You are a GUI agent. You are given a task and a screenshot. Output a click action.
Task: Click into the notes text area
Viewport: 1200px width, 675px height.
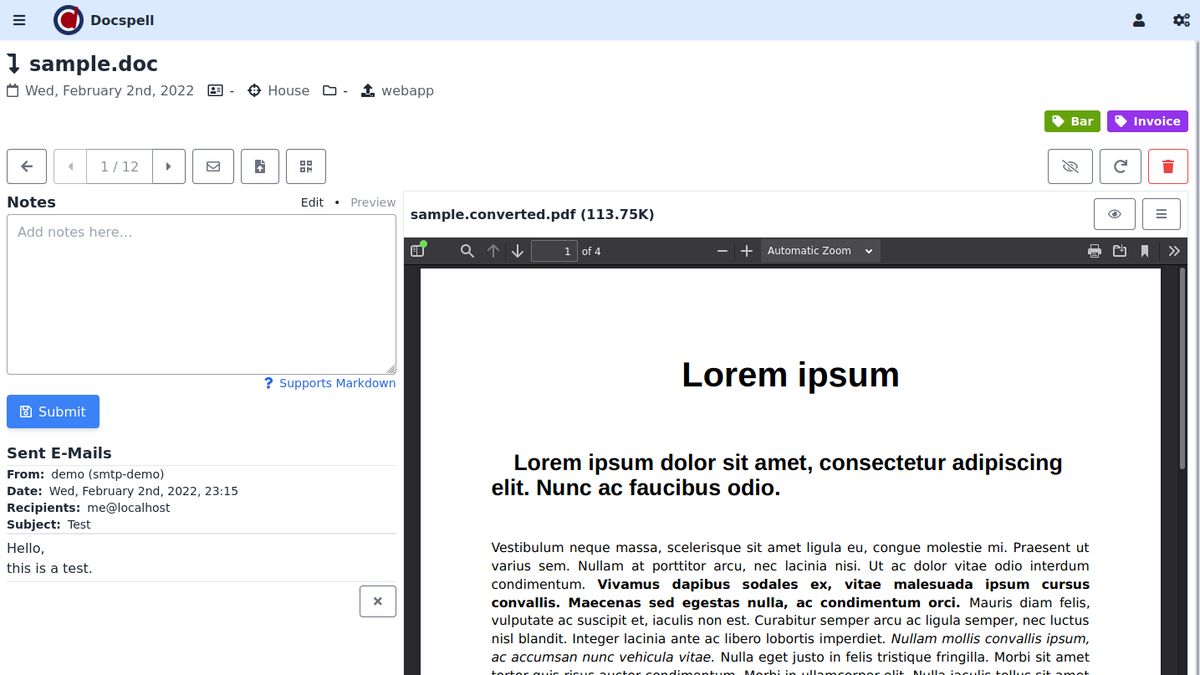[201, 294]
